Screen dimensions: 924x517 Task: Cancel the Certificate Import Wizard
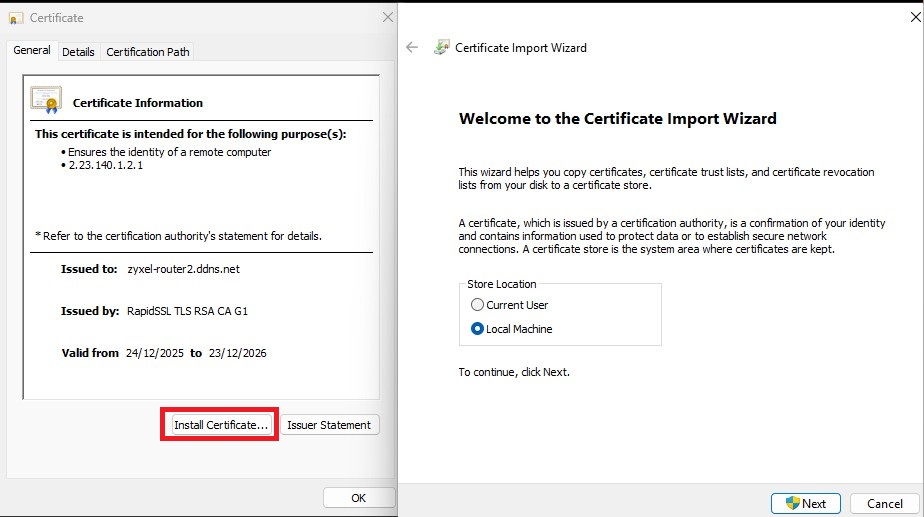coord(885,503)
